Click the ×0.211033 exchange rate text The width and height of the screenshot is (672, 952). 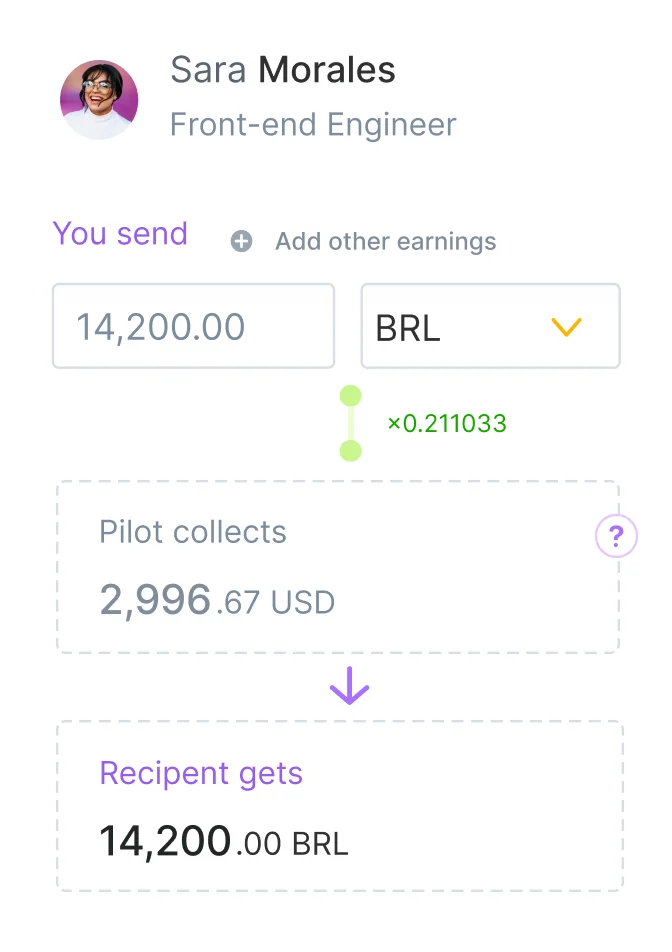click(x=447, y=424)
